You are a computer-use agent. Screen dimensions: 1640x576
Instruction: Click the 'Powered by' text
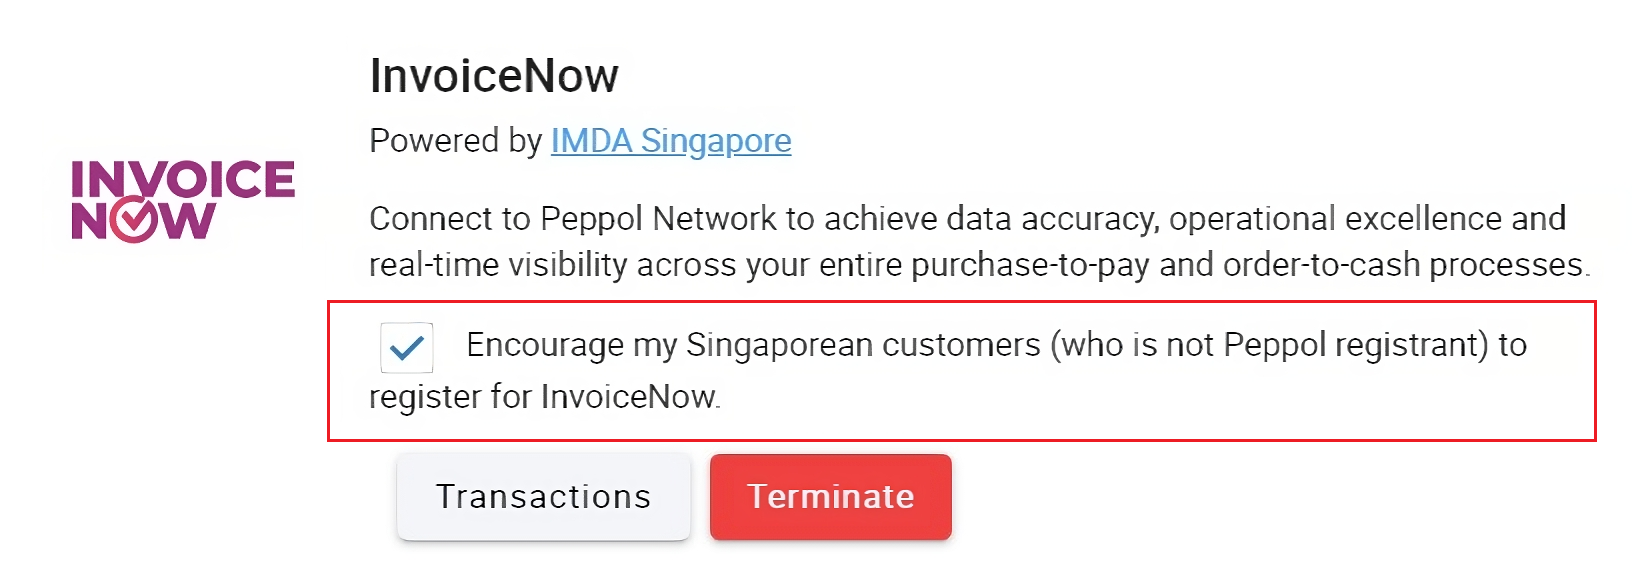tap(456, 141)
